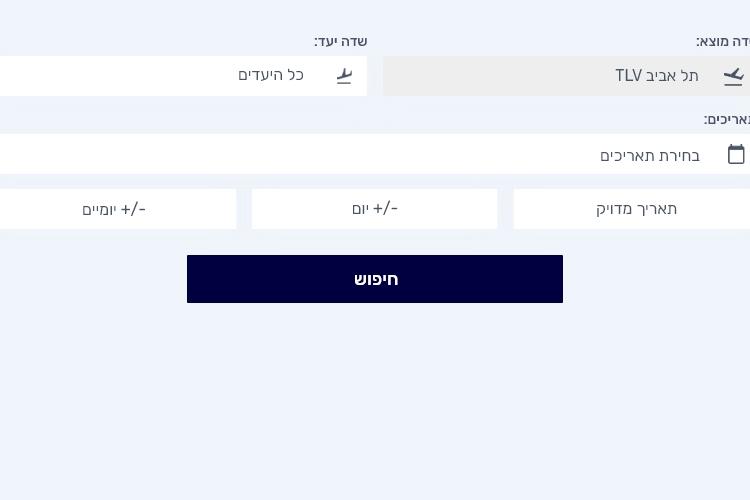
Task: Select the ‎+/- יום flexibility option
Action: (x=375, y=209)
